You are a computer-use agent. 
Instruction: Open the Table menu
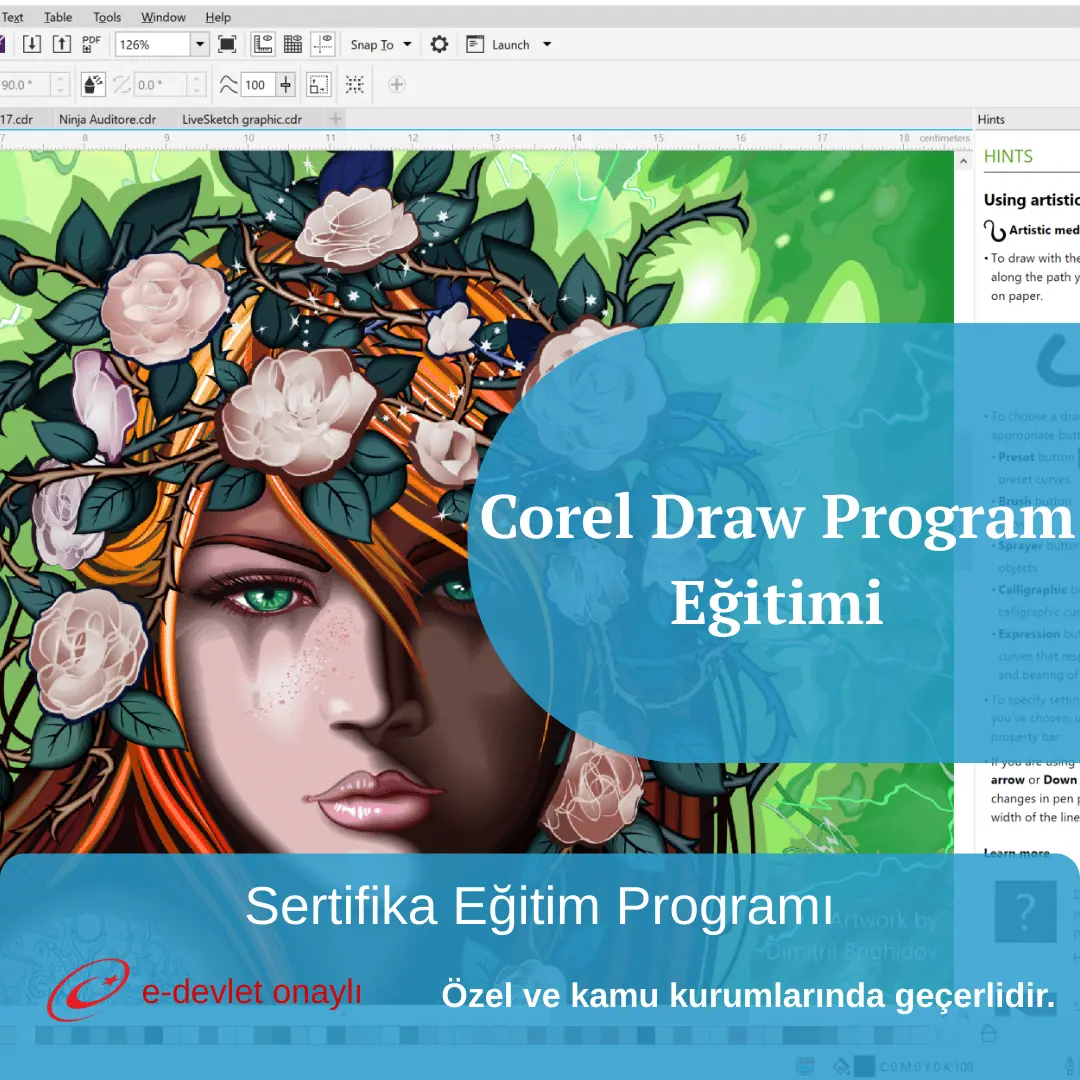pos(58,17)
